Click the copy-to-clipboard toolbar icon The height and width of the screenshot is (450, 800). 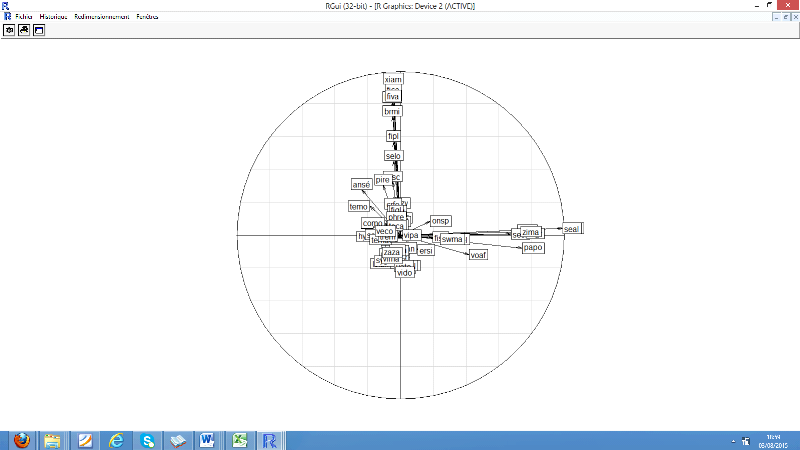pos(10,30)
